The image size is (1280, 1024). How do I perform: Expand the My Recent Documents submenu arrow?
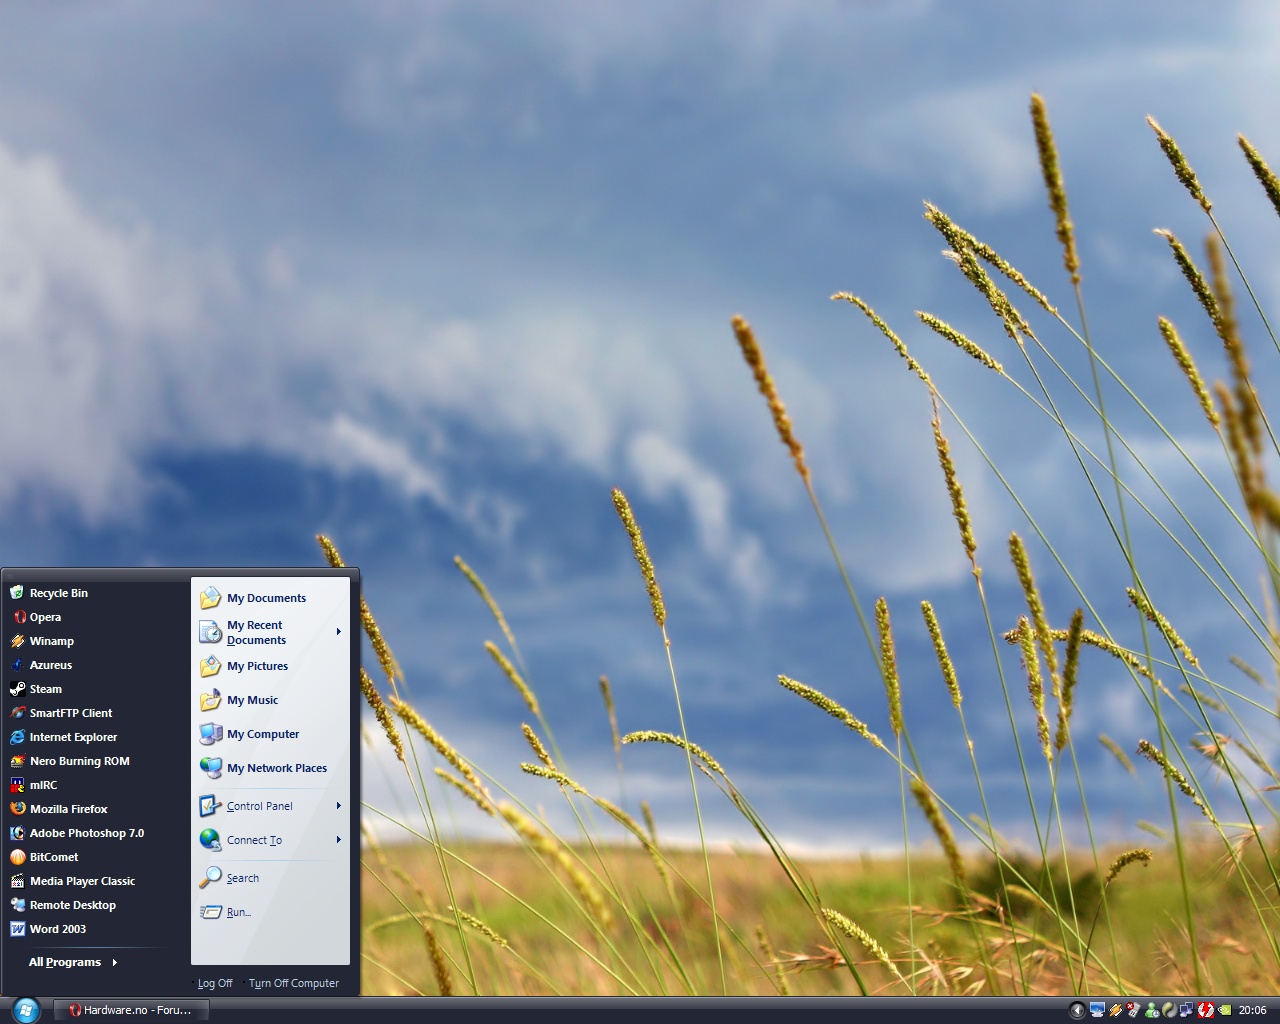tap(339, 632)
